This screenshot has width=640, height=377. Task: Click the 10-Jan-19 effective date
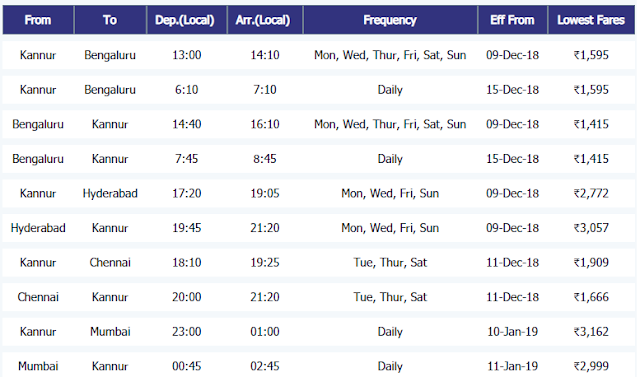(512, 331)
